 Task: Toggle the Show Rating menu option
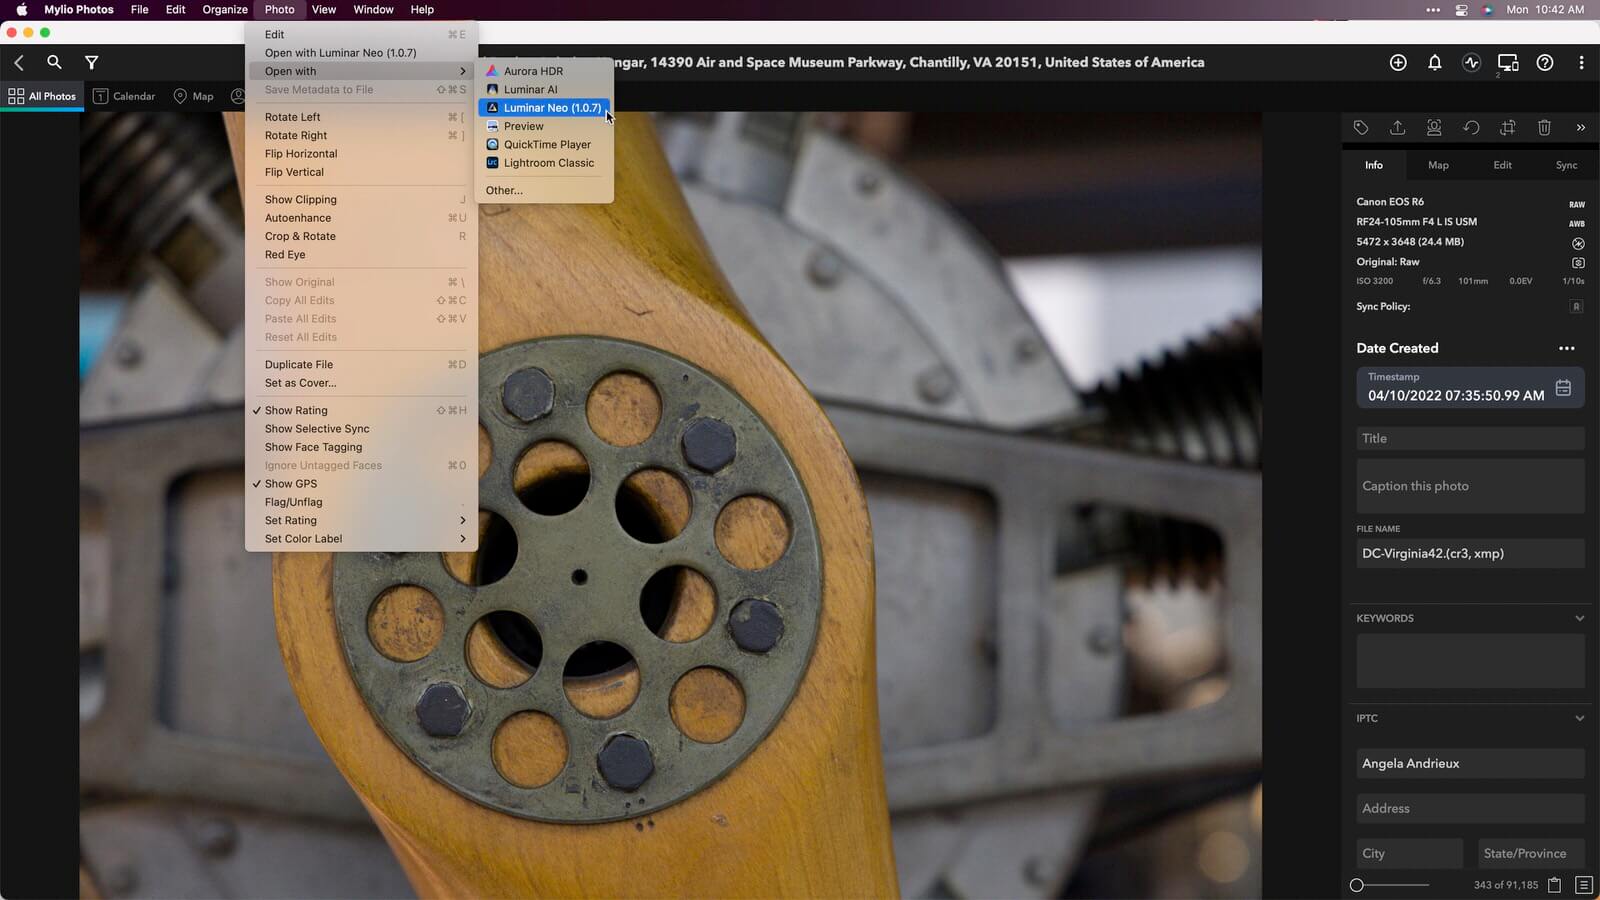pos(296,410)
